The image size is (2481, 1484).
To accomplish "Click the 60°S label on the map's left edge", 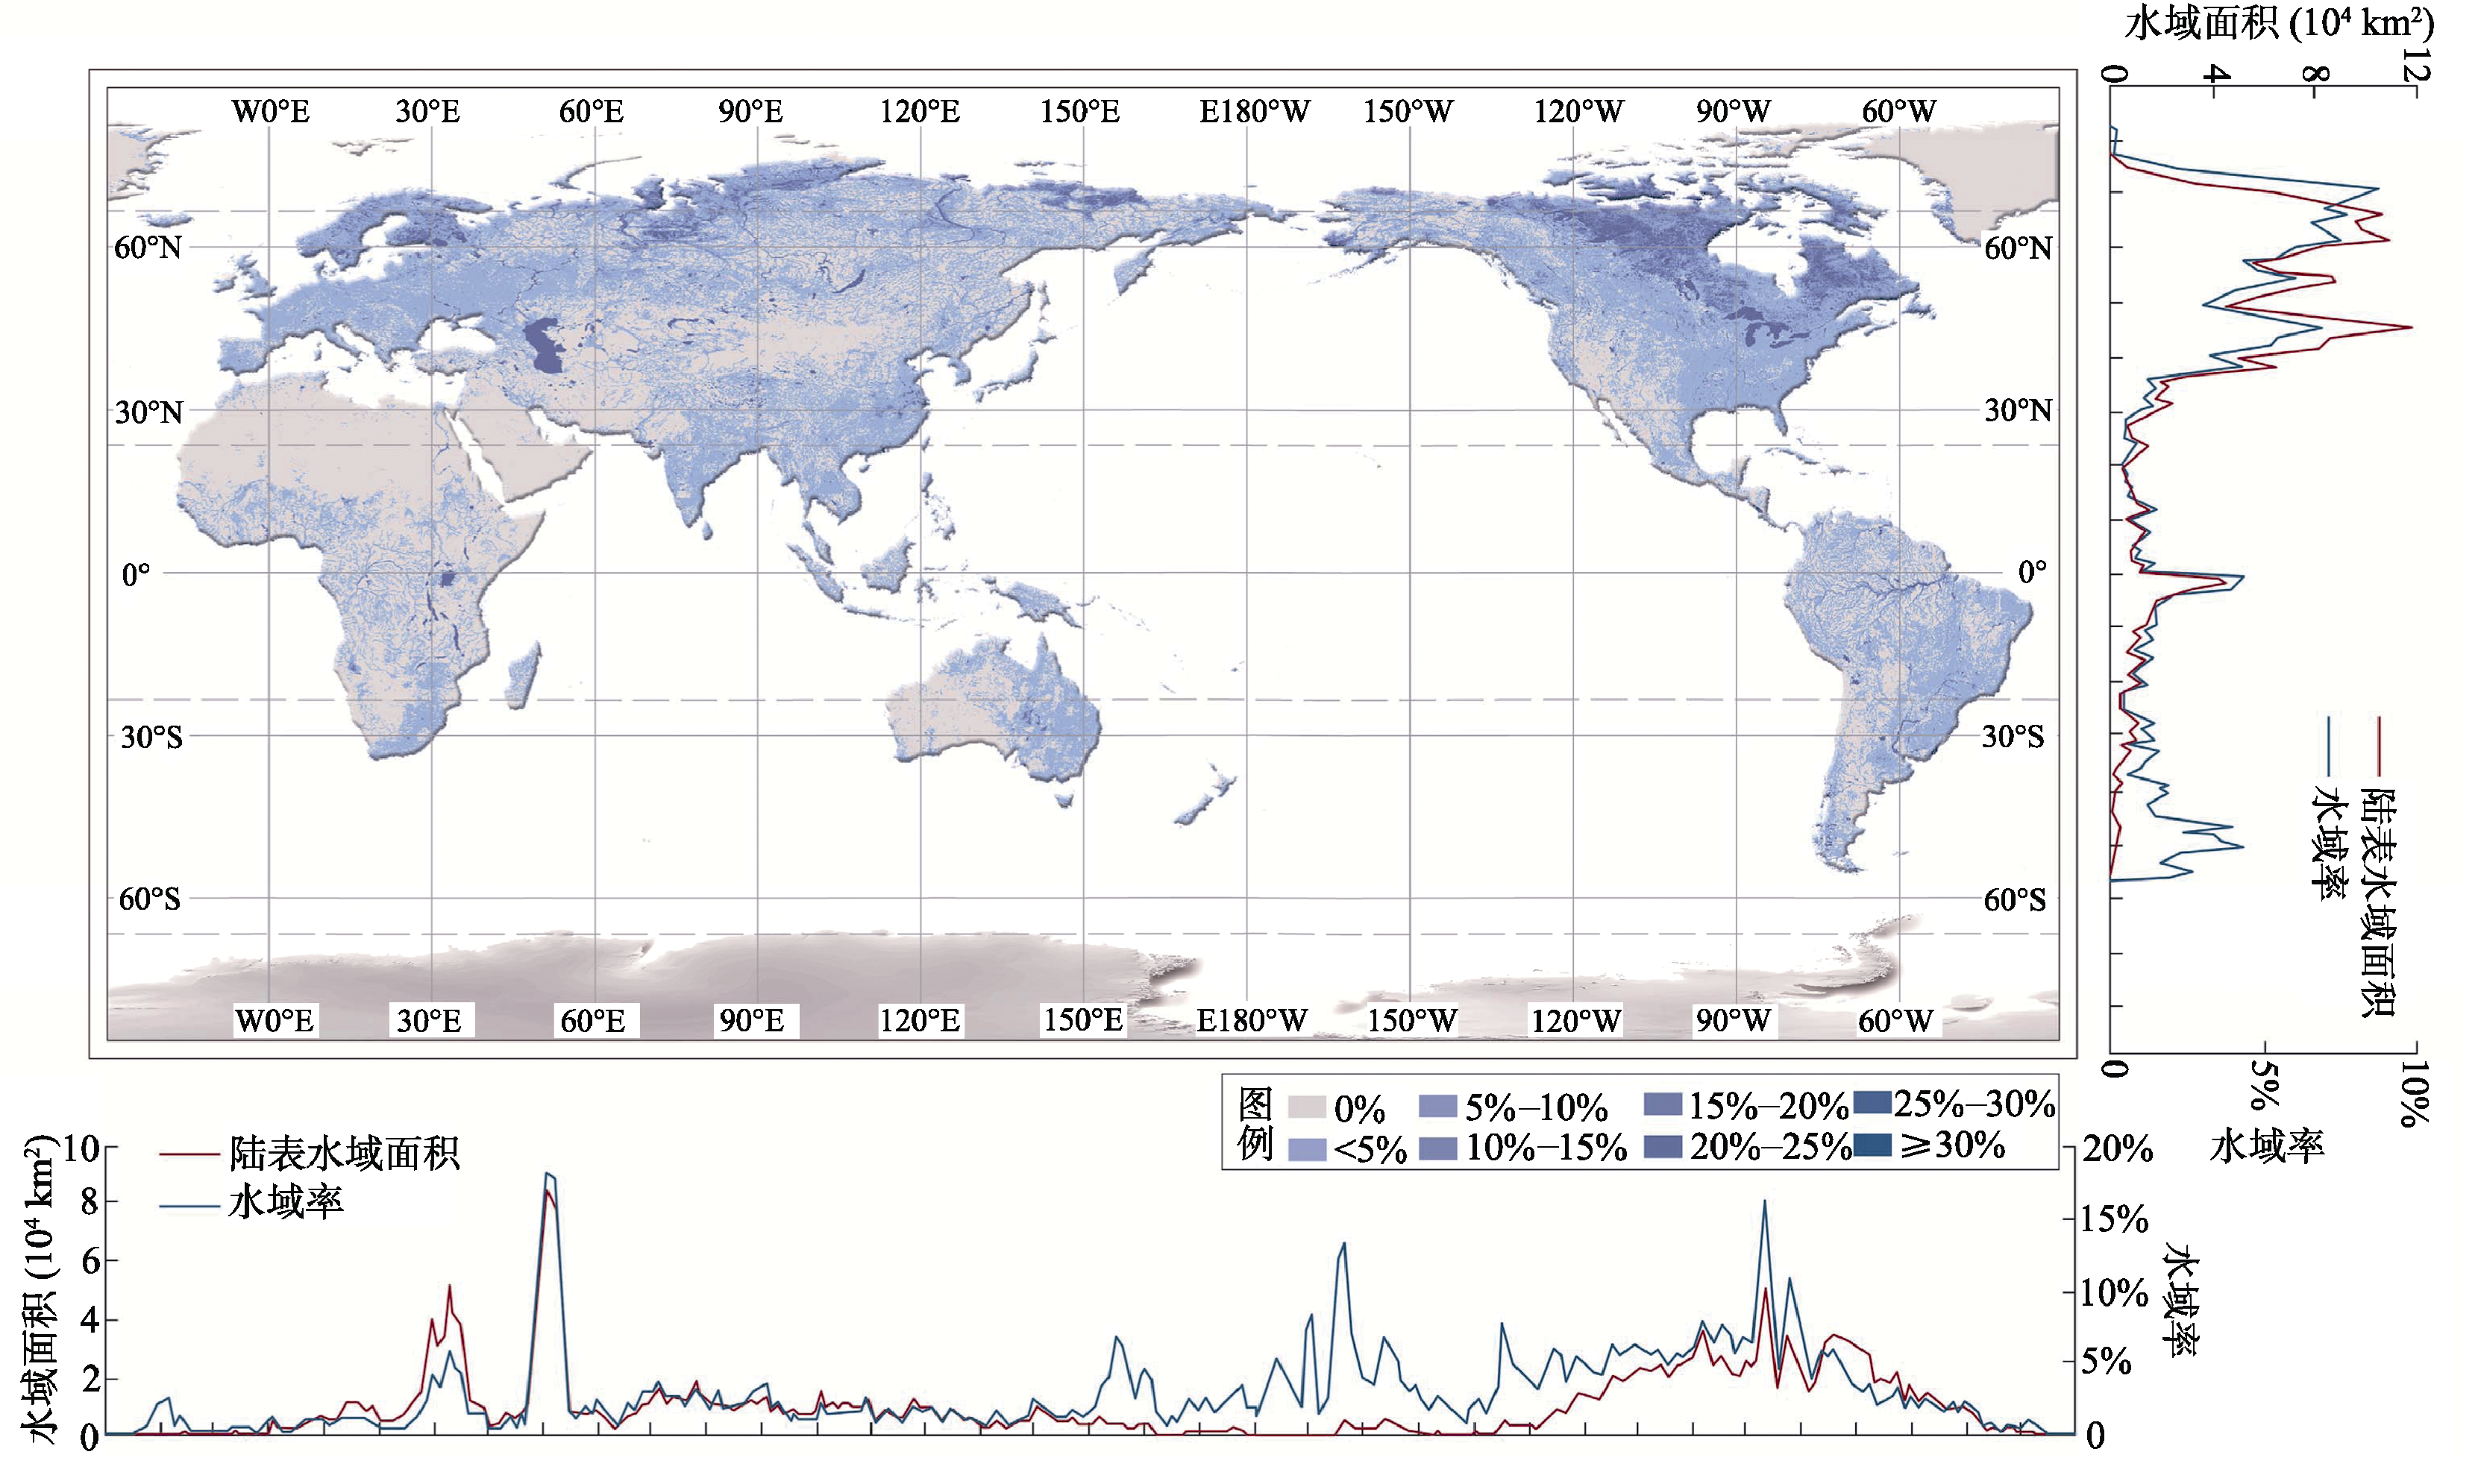I will point(150,899).
